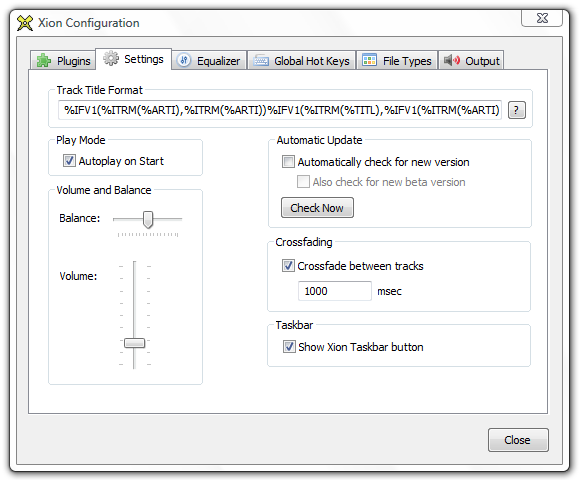Click the File Types grid icon
581x480 pixels.
click(x=369, y=60)
